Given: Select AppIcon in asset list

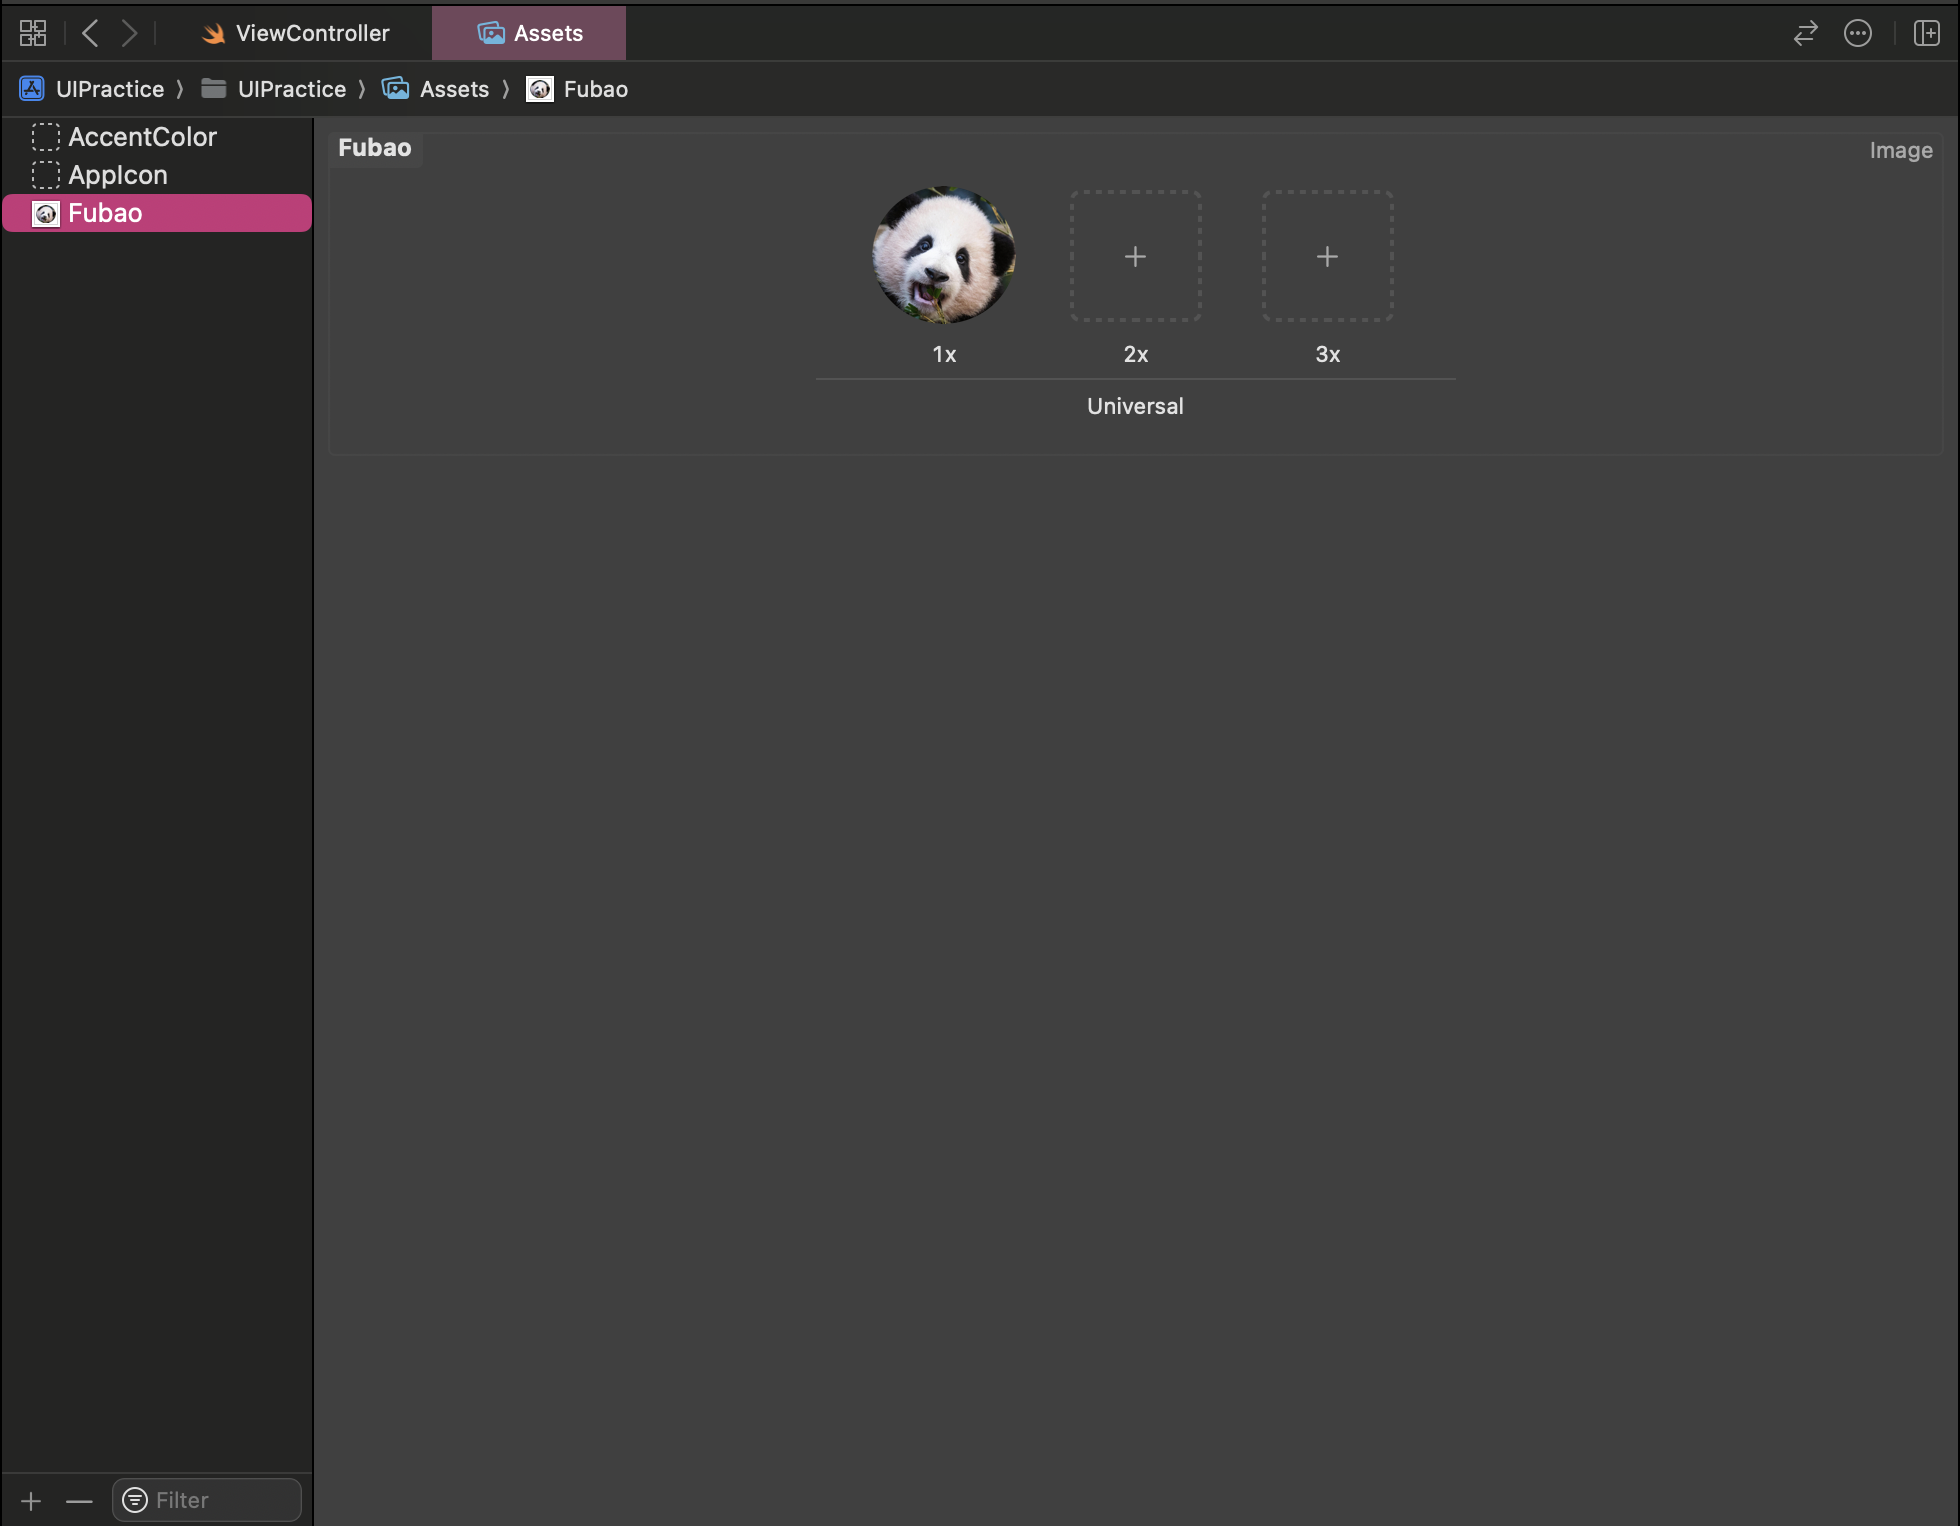Looking at the screenshot, I should click(x=118, y=175).
